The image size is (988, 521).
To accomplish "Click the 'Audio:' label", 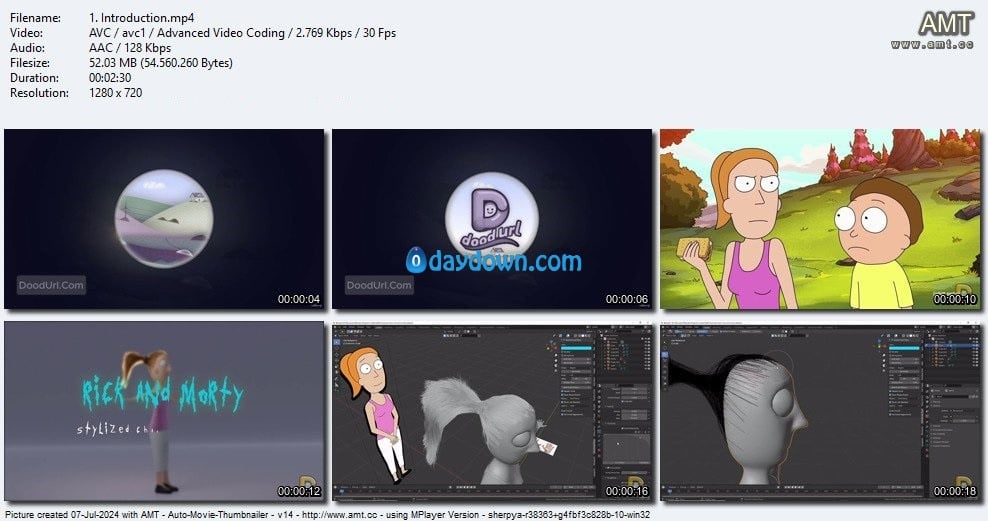I will (27, 48).
